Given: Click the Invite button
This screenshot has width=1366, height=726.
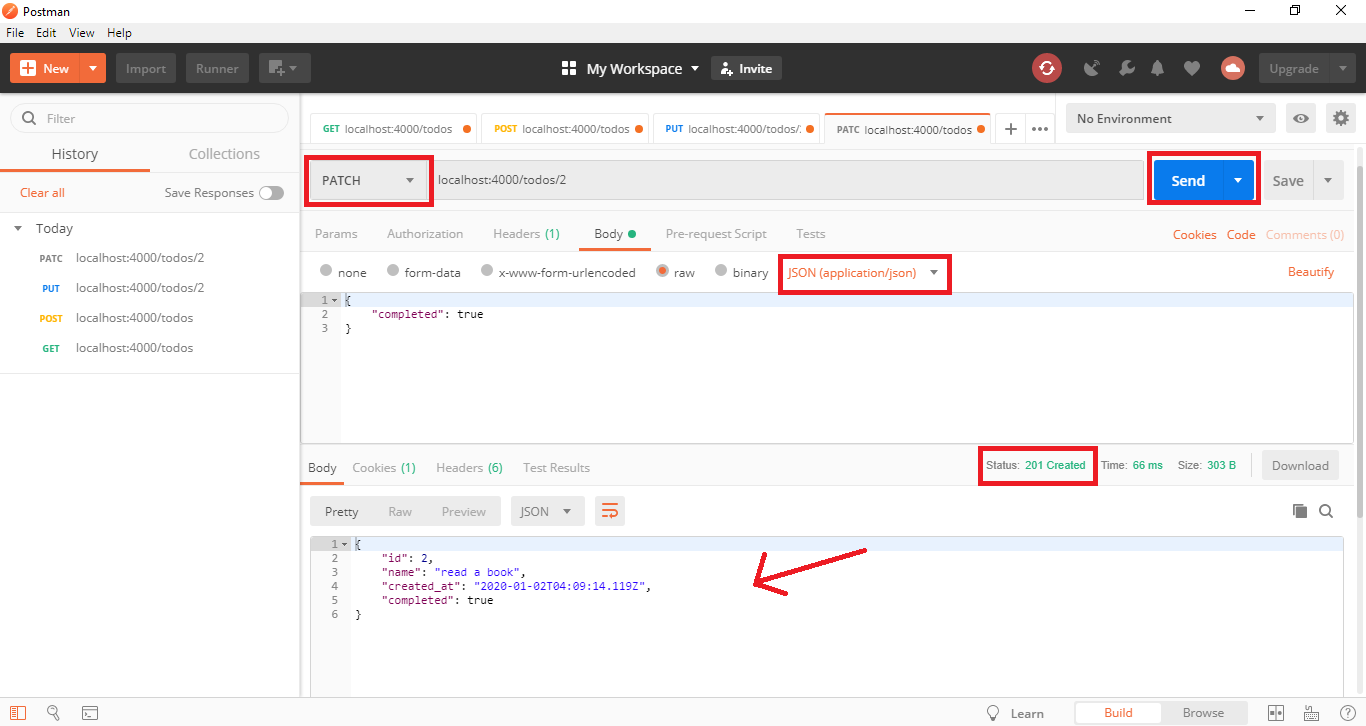Looking at the screenshot, I should pyautogui.click(x=746, y=68).
